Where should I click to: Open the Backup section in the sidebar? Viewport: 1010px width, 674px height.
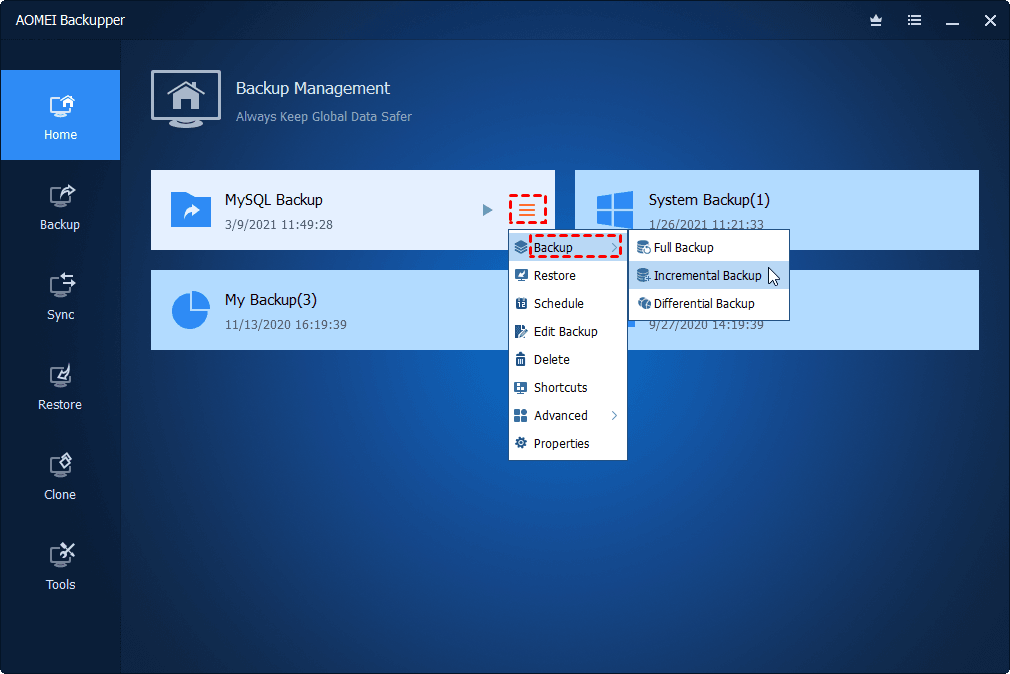click(61, 207)
